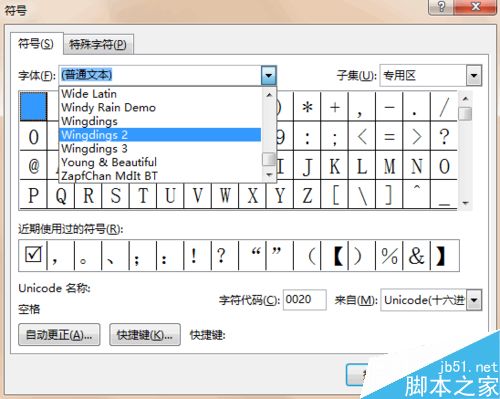Viewport: 500px width, 399px height.
Task: Expand the 子集 subset dropdown
Action: pyautogui.click(x=474, y=75)
